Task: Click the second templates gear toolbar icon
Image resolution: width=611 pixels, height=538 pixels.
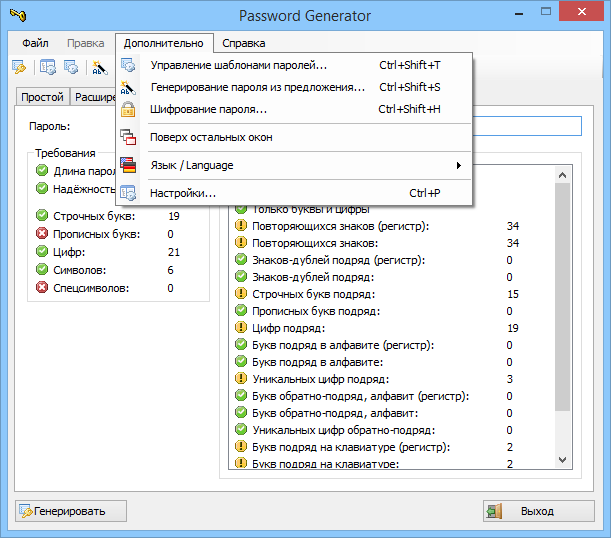Action: (71, 67)
